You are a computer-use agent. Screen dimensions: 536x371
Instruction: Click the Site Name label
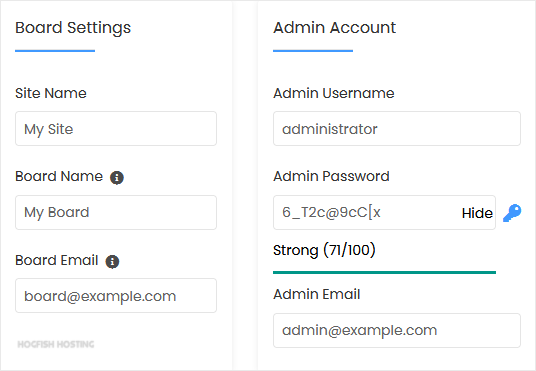click(x=51, y=93)
